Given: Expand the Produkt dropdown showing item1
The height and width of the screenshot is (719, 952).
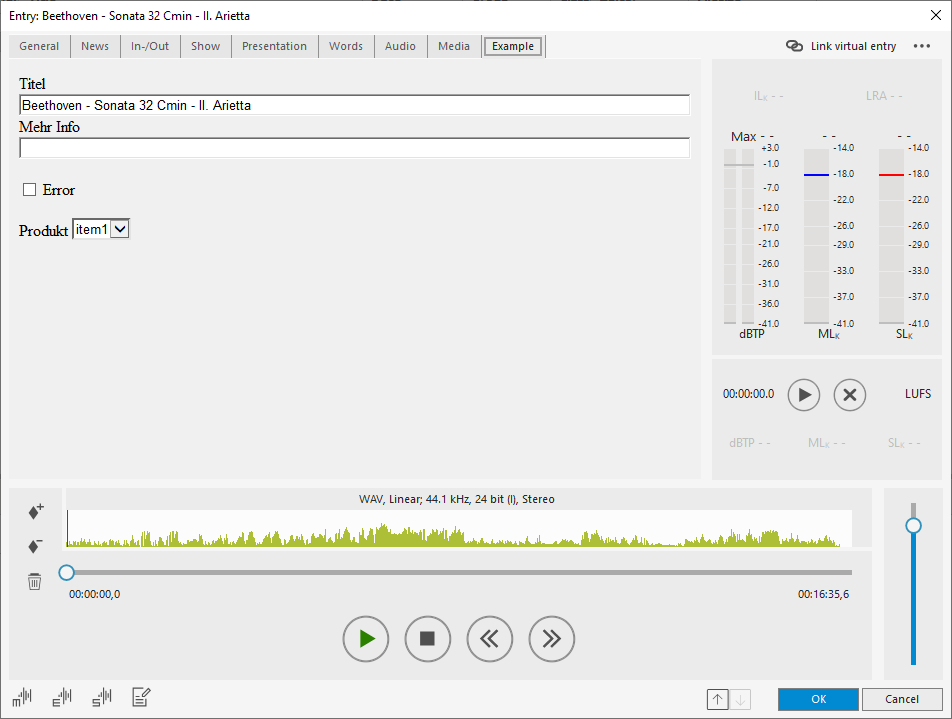Looking at the screenshot, I should [119, 229].
